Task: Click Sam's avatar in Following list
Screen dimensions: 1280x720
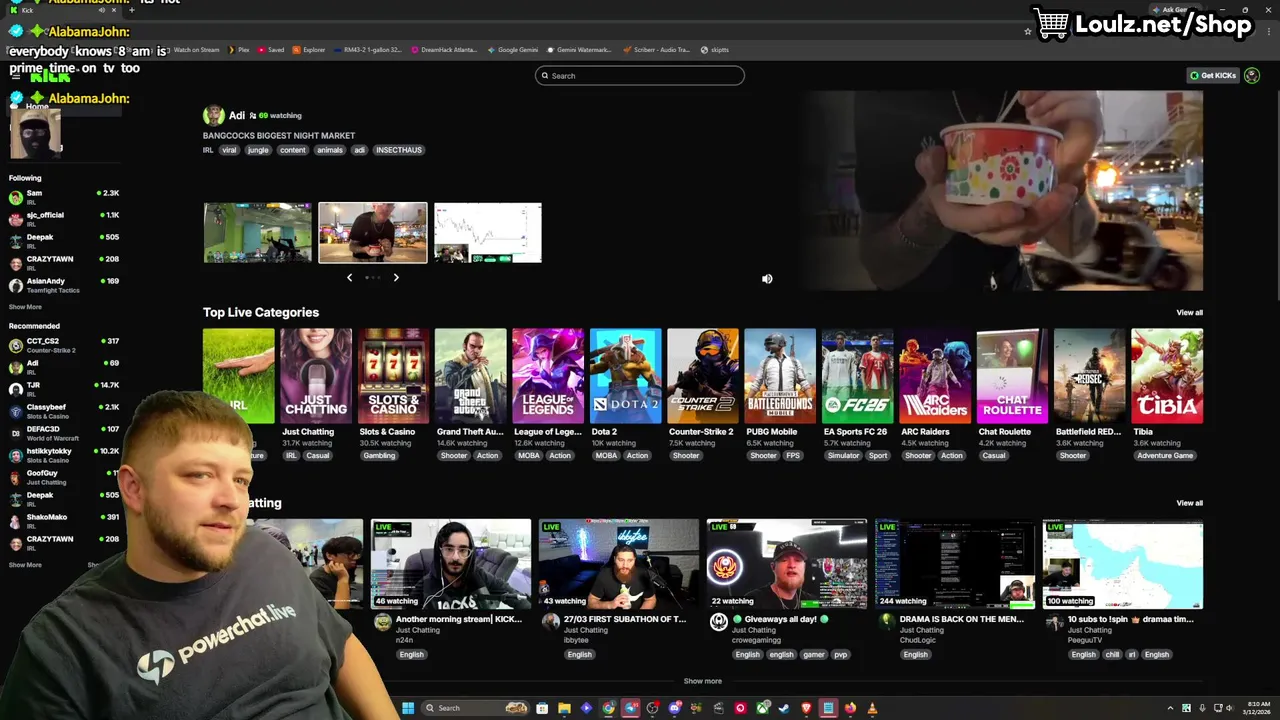Action: pyautogui.click(x=15, y=197)
